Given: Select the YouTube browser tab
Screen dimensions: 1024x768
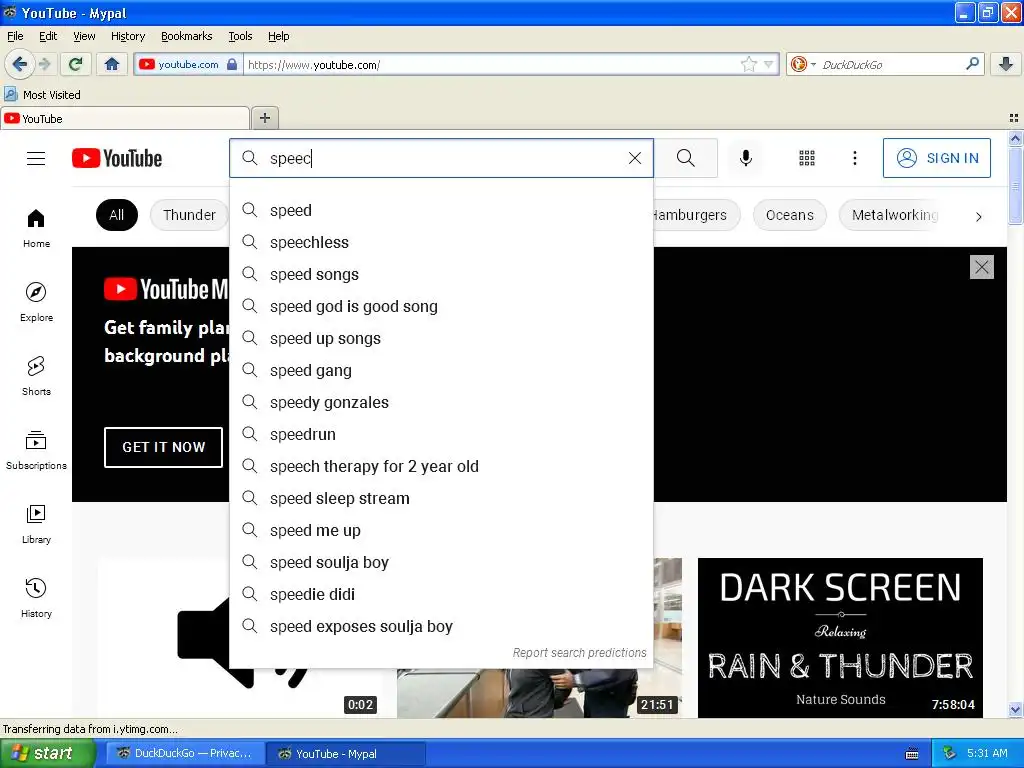Looking at the screenshot, I should (x=125, y=118).
